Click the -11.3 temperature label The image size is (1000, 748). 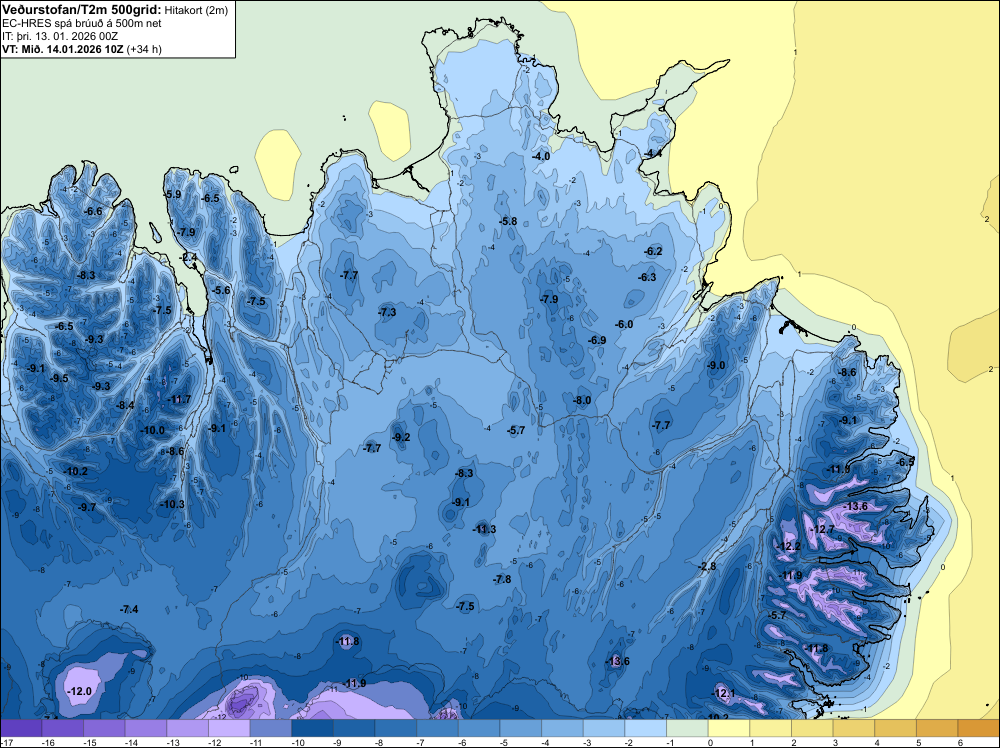click(x=484, y=529)
